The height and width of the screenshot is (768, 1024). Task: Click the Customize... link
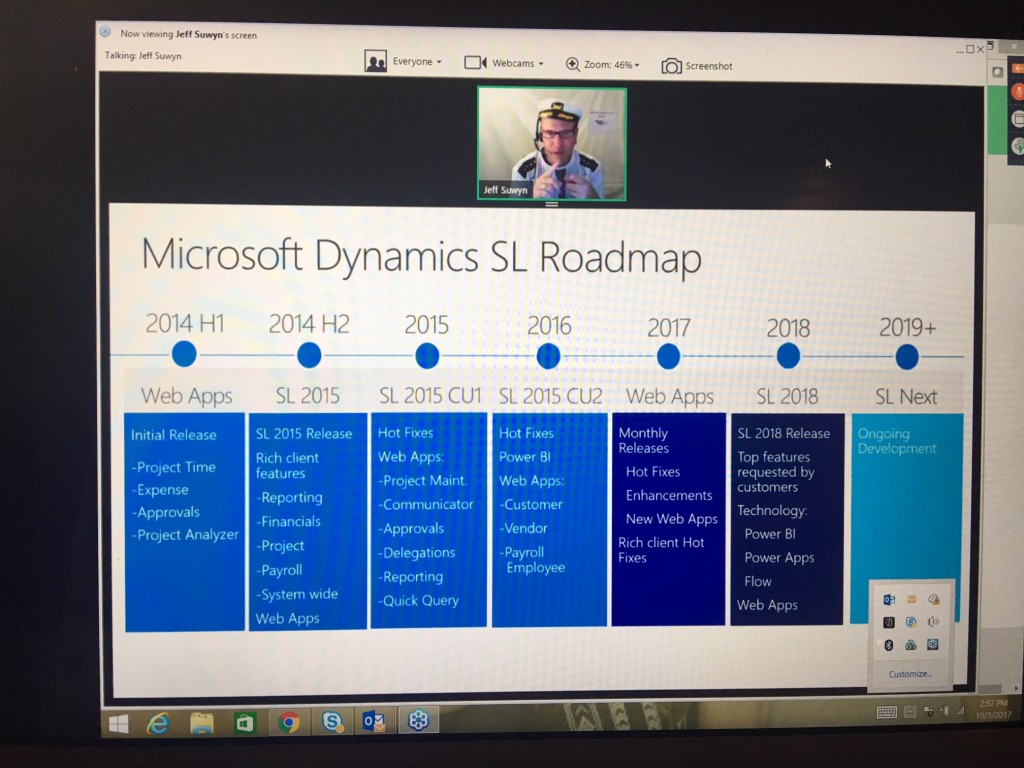(x=910, y=674)
